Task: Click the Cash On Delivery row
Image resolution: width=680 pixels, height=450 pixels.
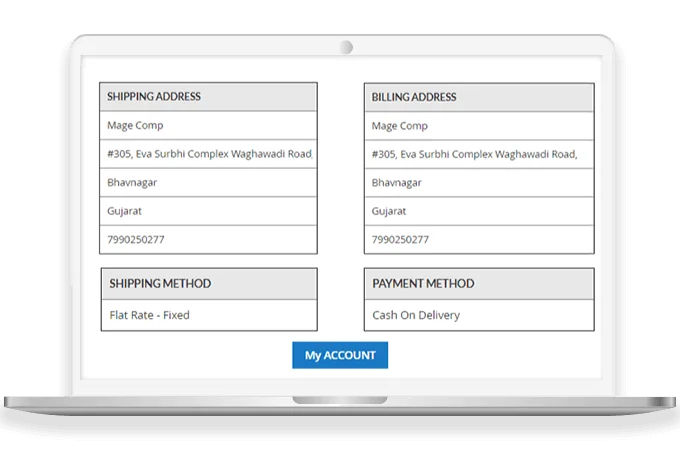Action: click(478, 315)
